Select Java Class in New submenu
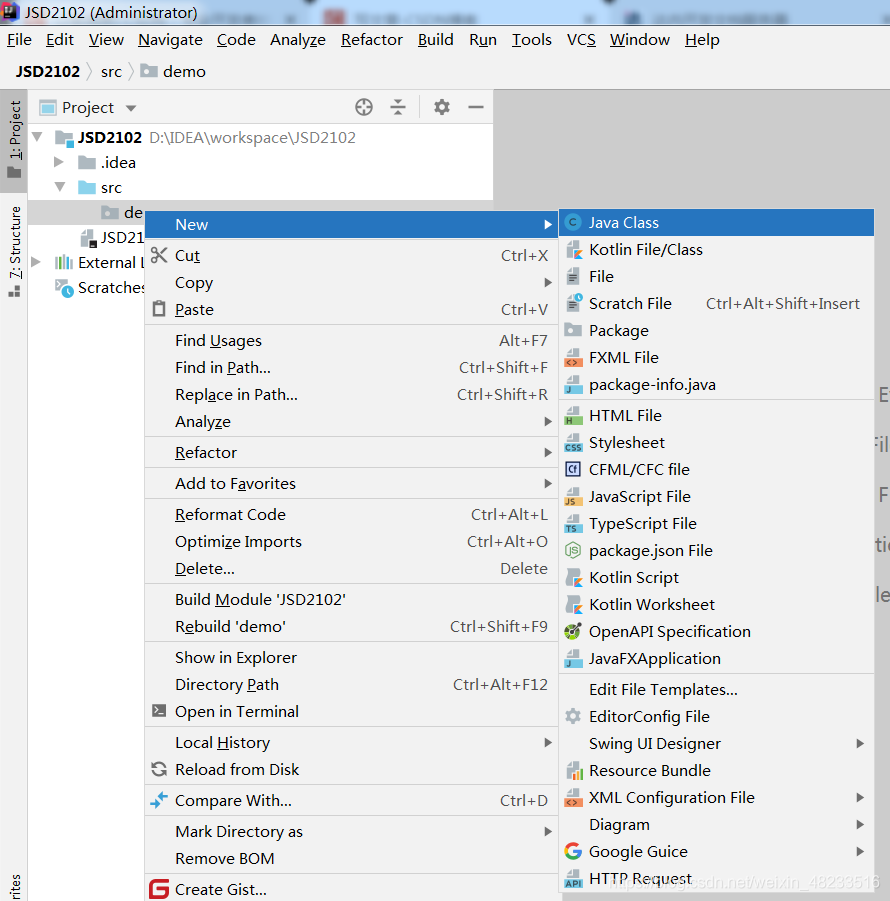Viewport: 890px width, 901px height. (x=716, y=222)
